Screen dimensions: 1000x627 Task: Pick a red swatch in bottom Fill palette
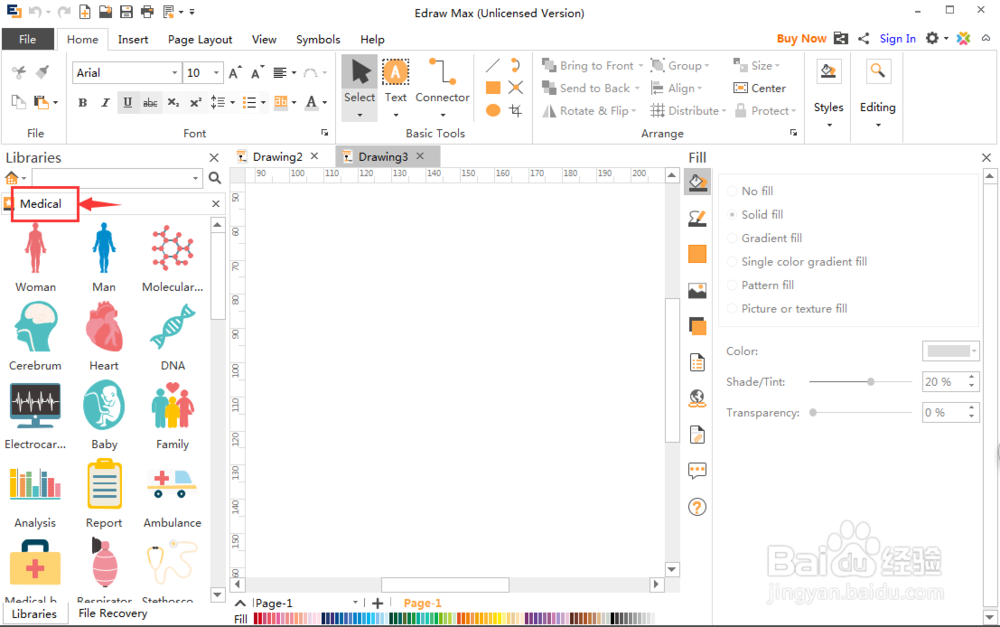tap(257, 618)
